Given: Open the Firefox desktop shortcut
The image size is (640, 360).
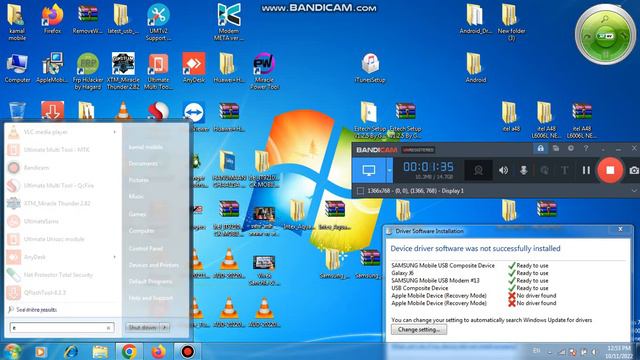Looking at the screenshot, I should point(52,19).
